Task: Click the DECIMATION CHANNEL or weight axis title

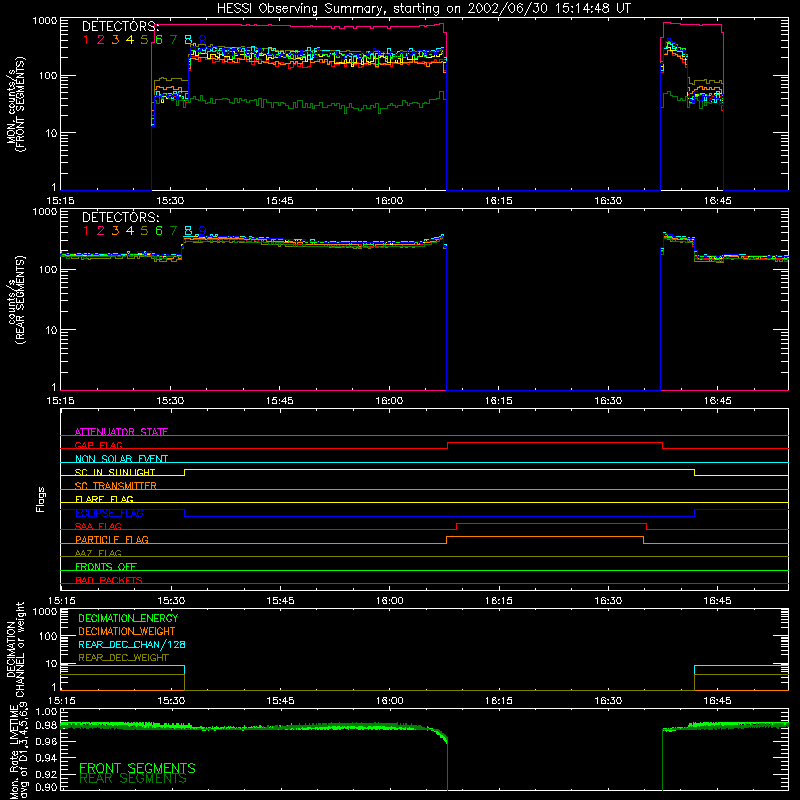Action: coord(15,649)
